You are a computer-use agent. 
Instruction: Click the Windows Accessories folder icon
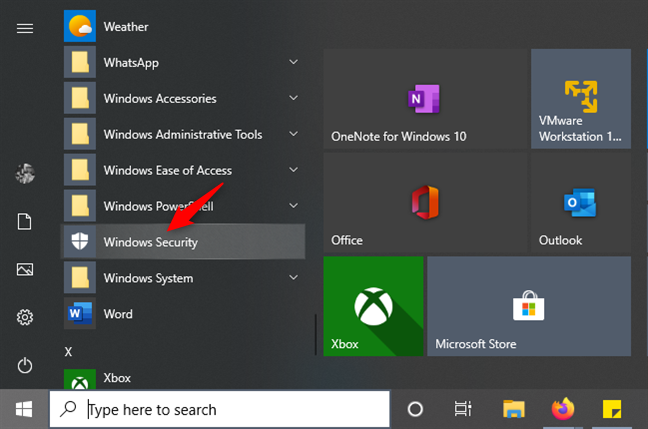tap(80, 98)
